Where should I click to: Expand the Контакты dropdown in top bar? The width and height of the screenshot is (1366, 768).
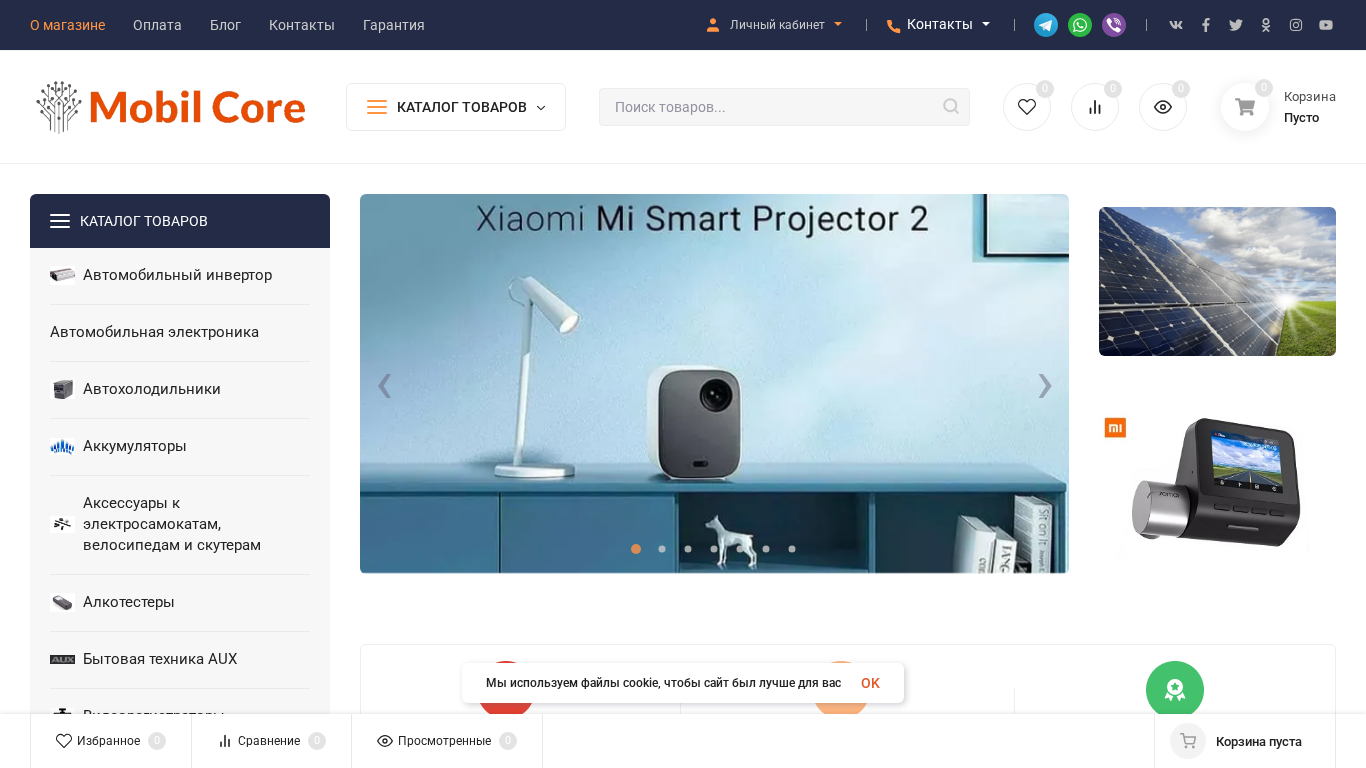[938, 25]
